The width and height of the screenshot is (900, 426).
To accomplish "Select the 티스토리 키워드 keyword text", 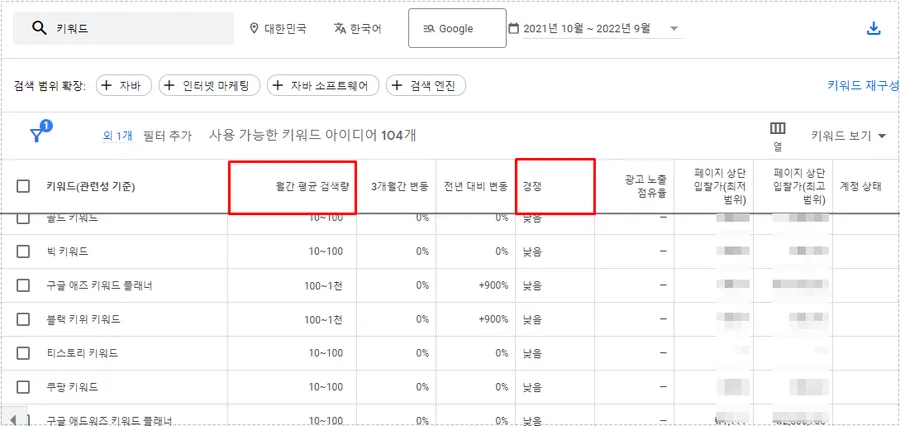I will pyautogui.click(x=82, y=353).
